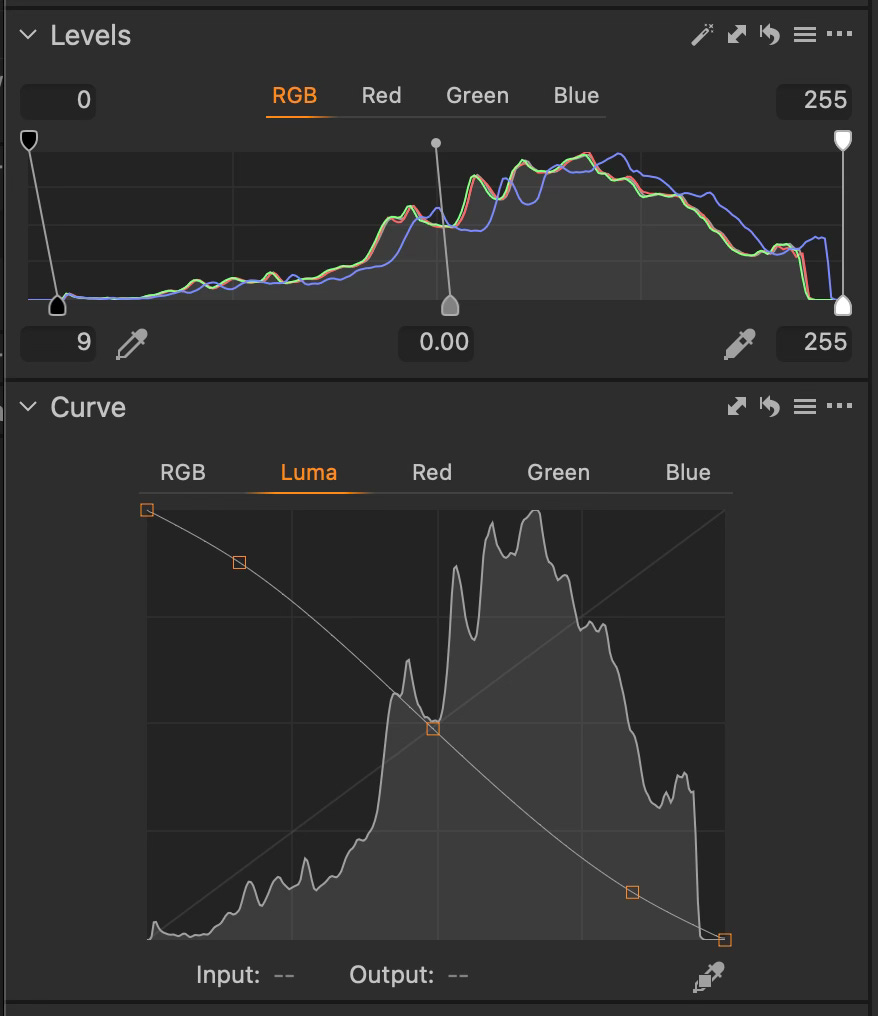Switch to the Blue channel in Levels
This screenshot has height=1016, width=878.
(576, 96)
